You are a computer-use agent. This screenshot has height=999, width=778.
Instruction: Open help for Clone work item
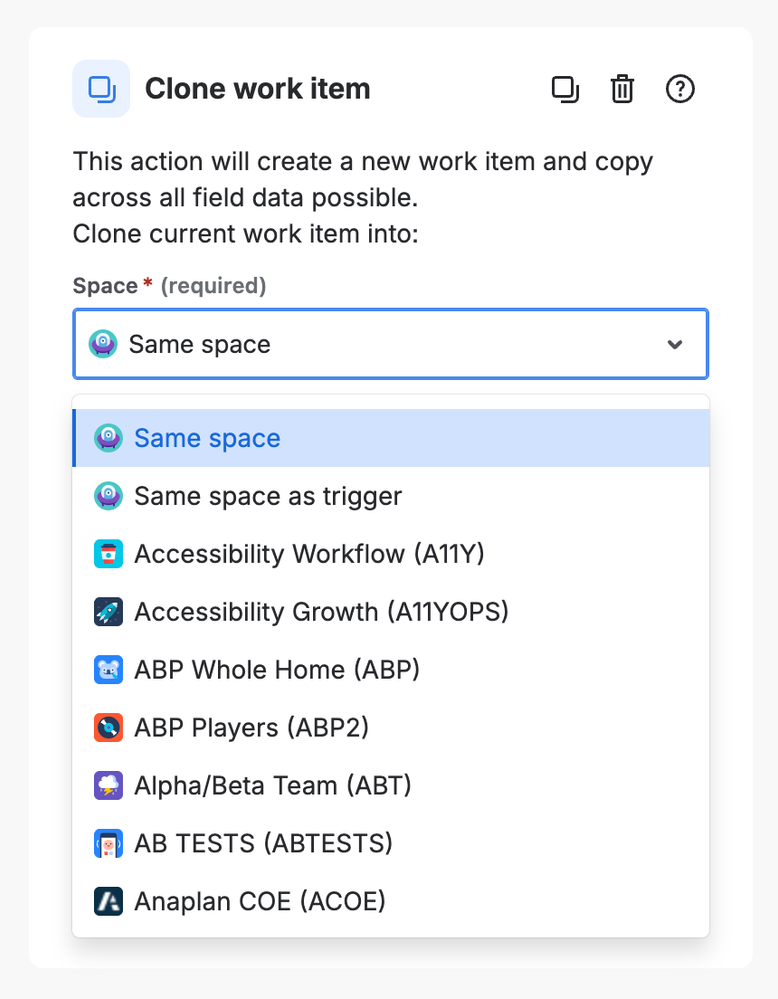coord(680,89)
